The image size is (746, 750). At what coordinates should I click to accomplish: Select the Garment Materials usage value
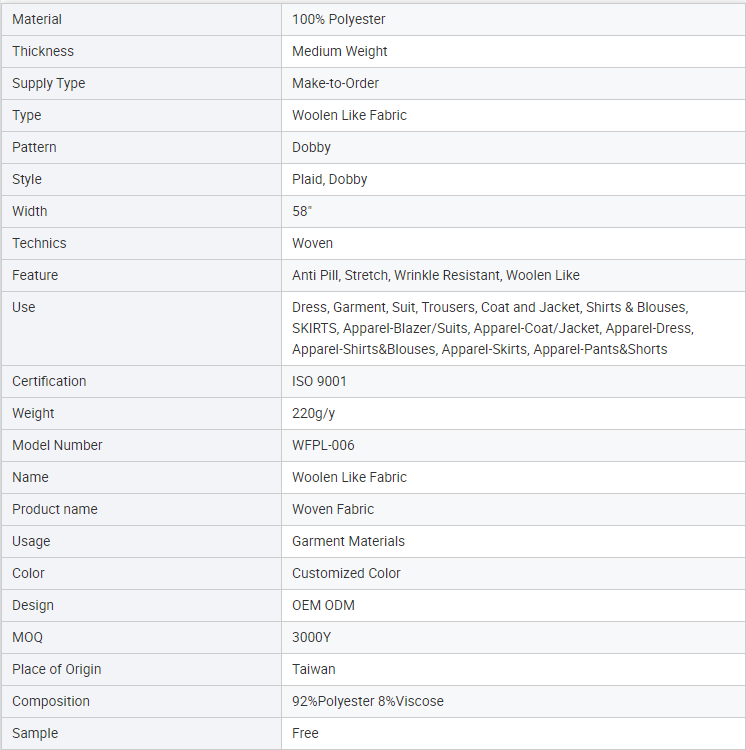pyautogui.click(x=348, y=541)
